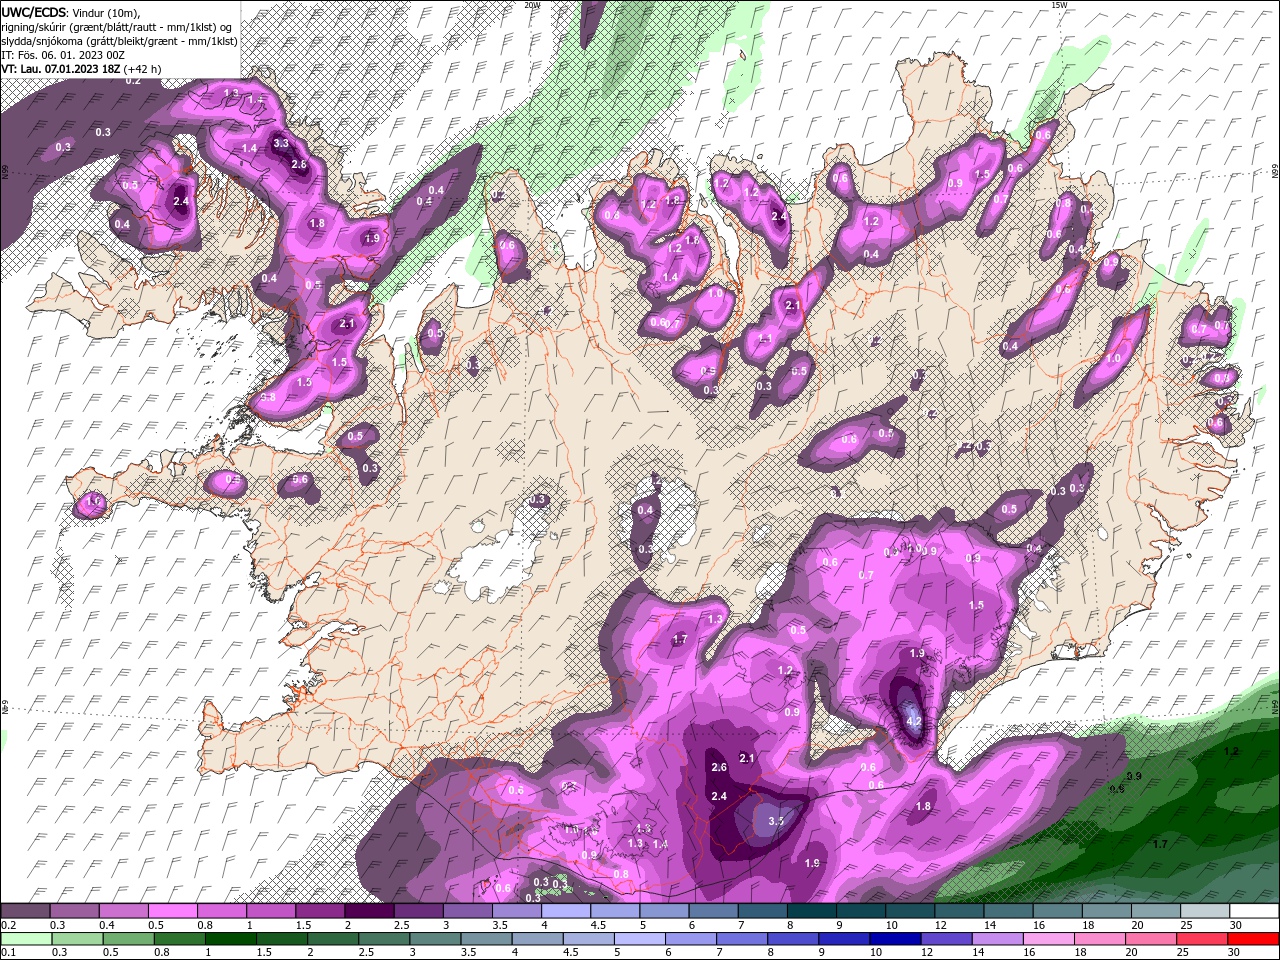
Task: Click the UWC/ECDS title text
Action: click(x=35, y=12)
